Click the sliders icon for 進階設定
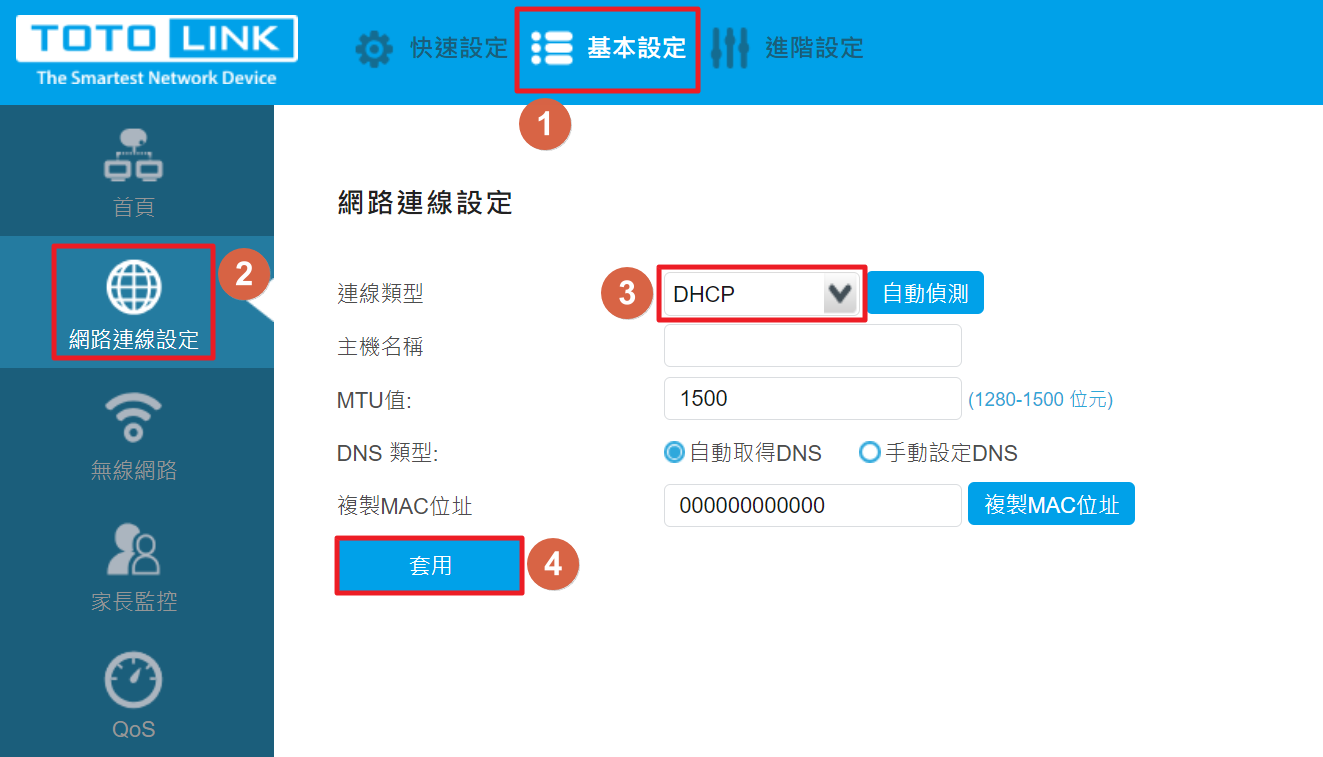Viewport: 1323px width, 757px height. click(730, 48)
